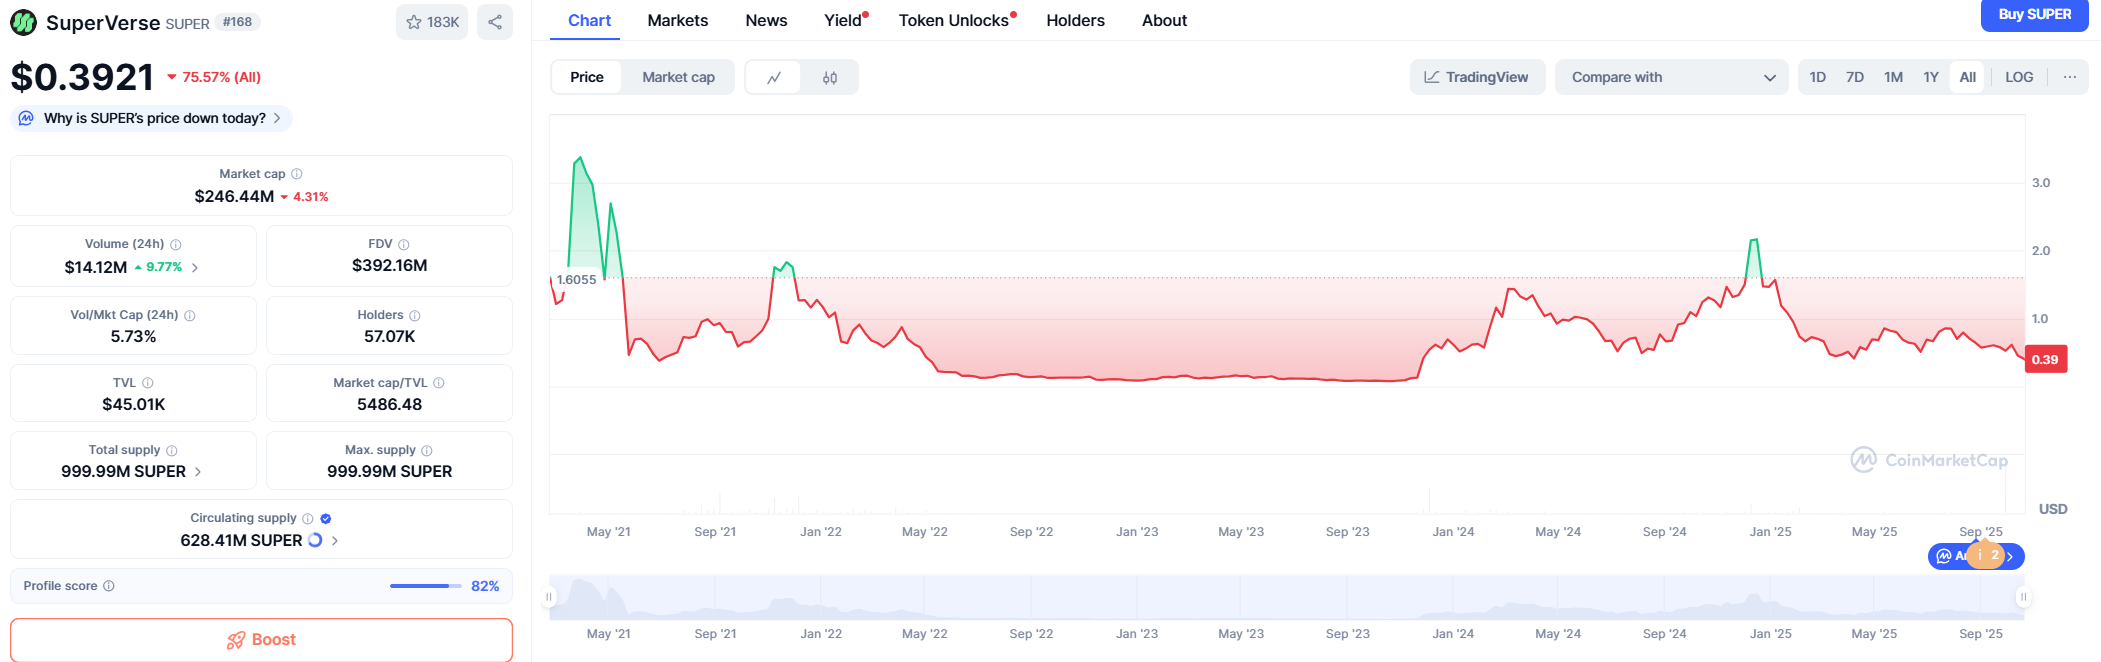2101x662 pixels.
Task: Switch to the candlestick chart icon
Action: point(830,78)
